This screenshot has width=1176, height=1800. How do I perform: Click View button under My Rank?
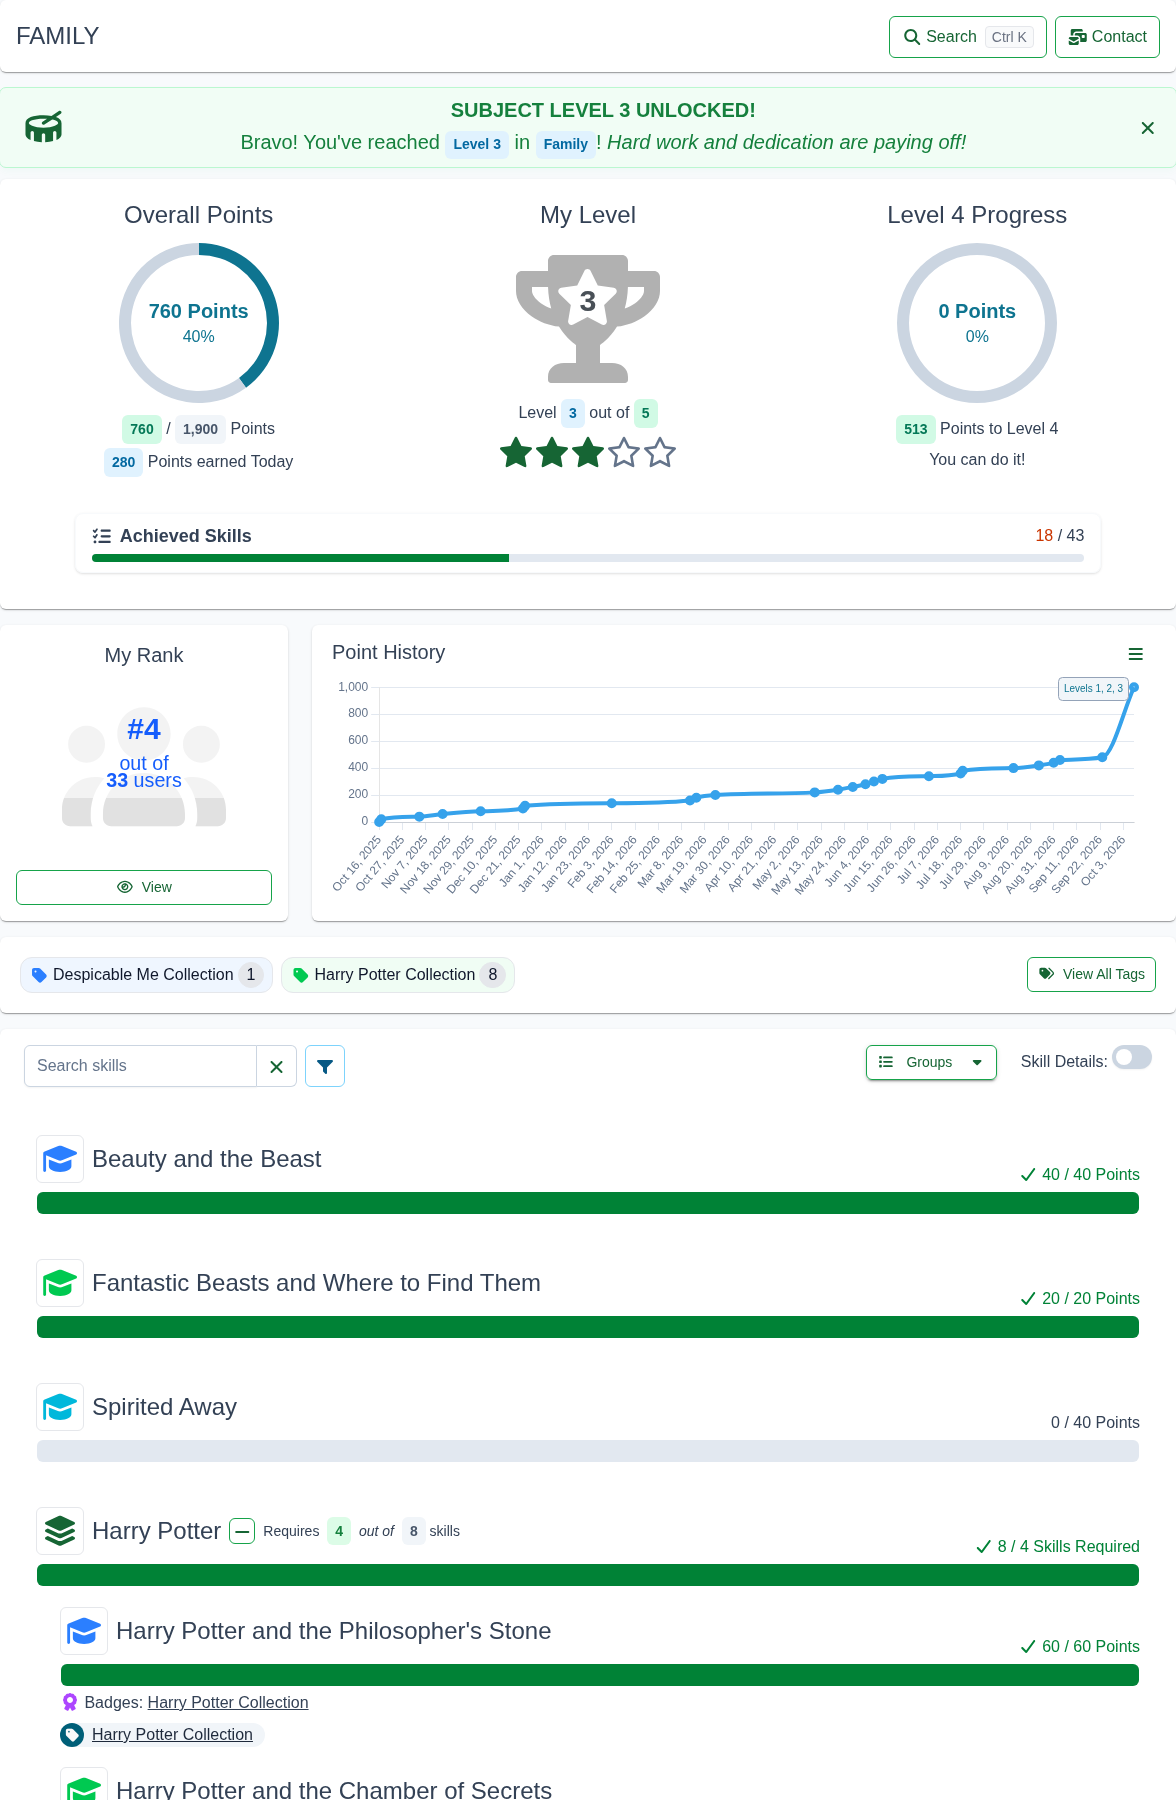tap(144, 887)
